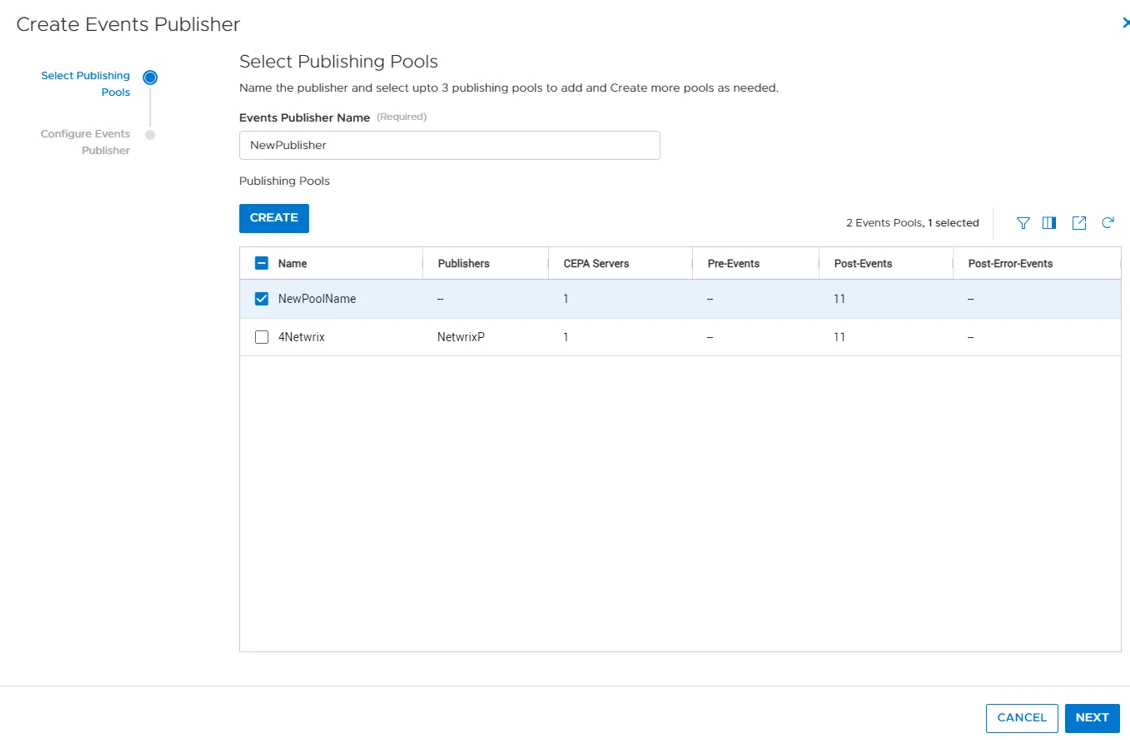Click the CEPA Servers value for NewPoolName
Viewport: 1130px width, 740px height.
tap(566, 299)
